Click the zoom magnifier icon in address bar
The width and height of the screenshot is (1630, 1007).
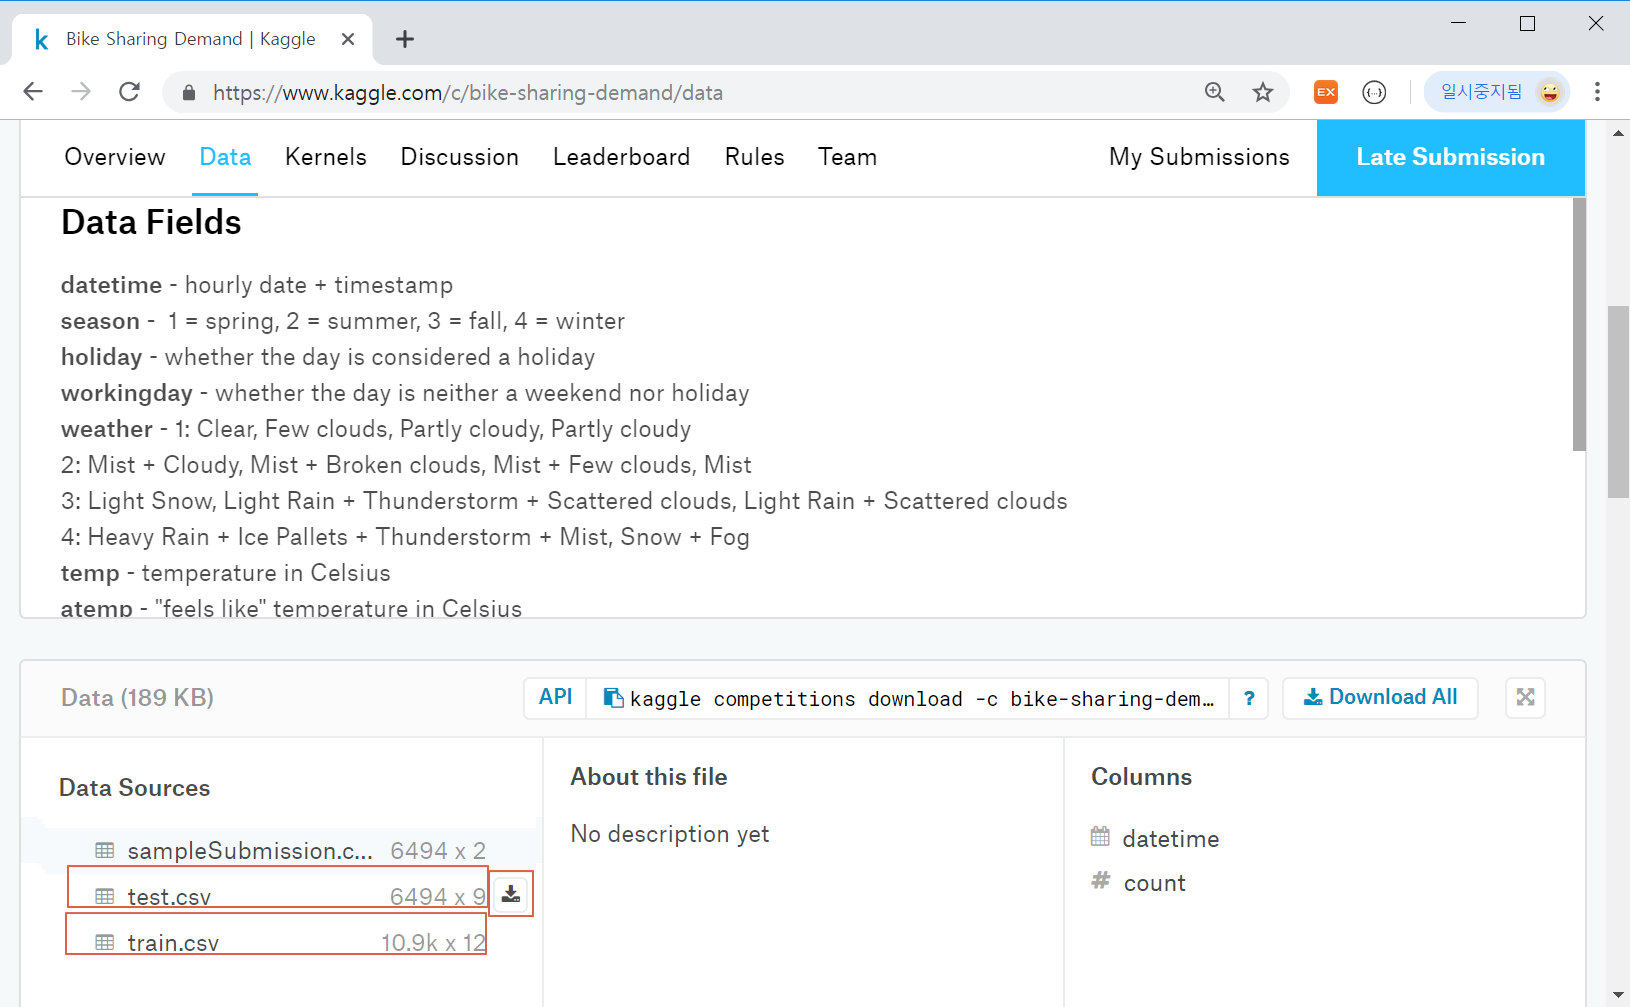(x=1215, y=93)
